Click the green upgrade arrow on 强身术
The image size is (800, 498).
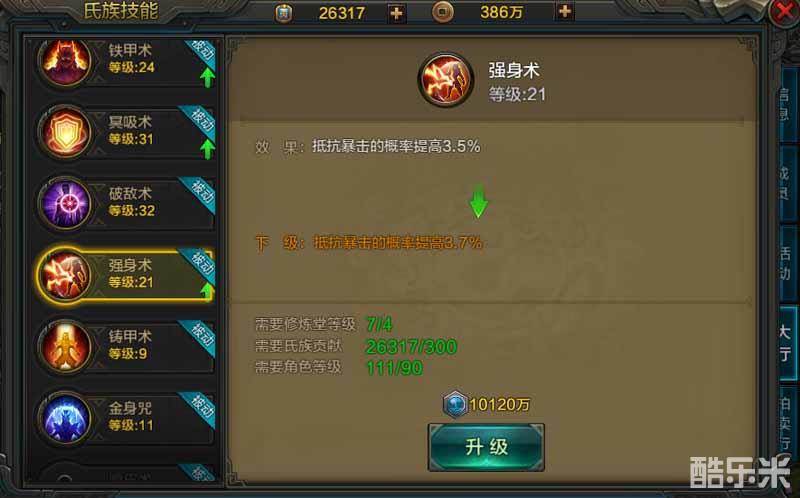[207, 292]
